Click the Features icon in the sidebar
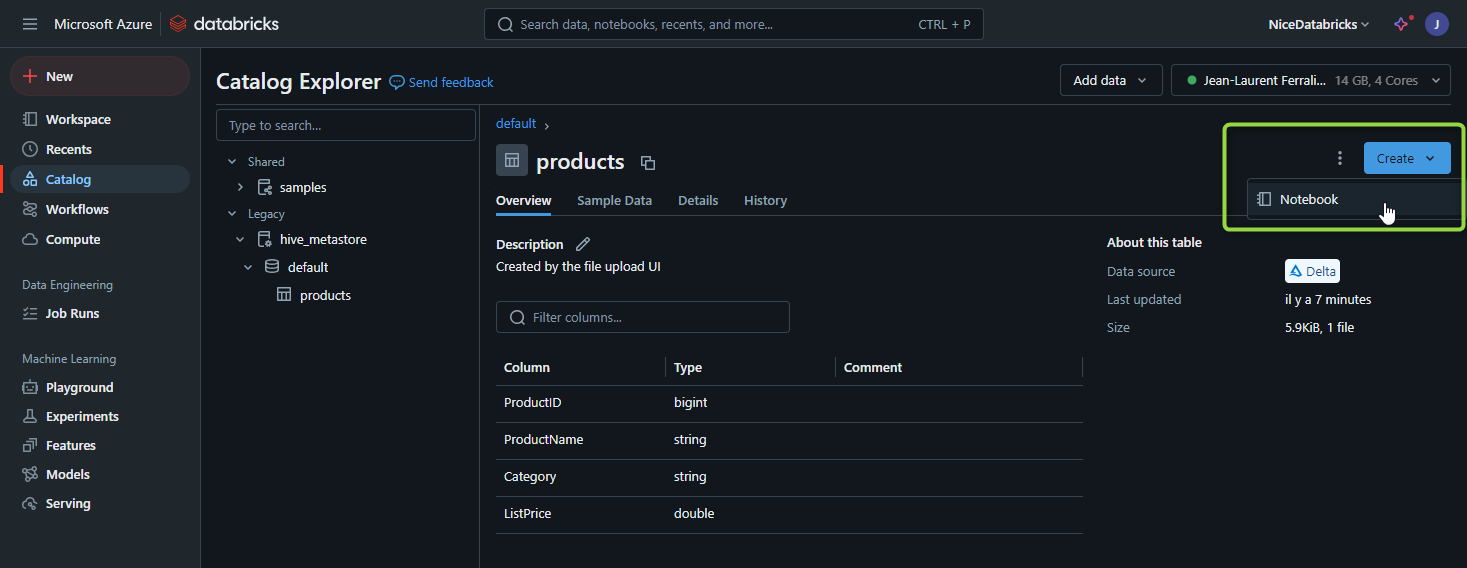The image size is (1467, 568). [x=30, y=445]
